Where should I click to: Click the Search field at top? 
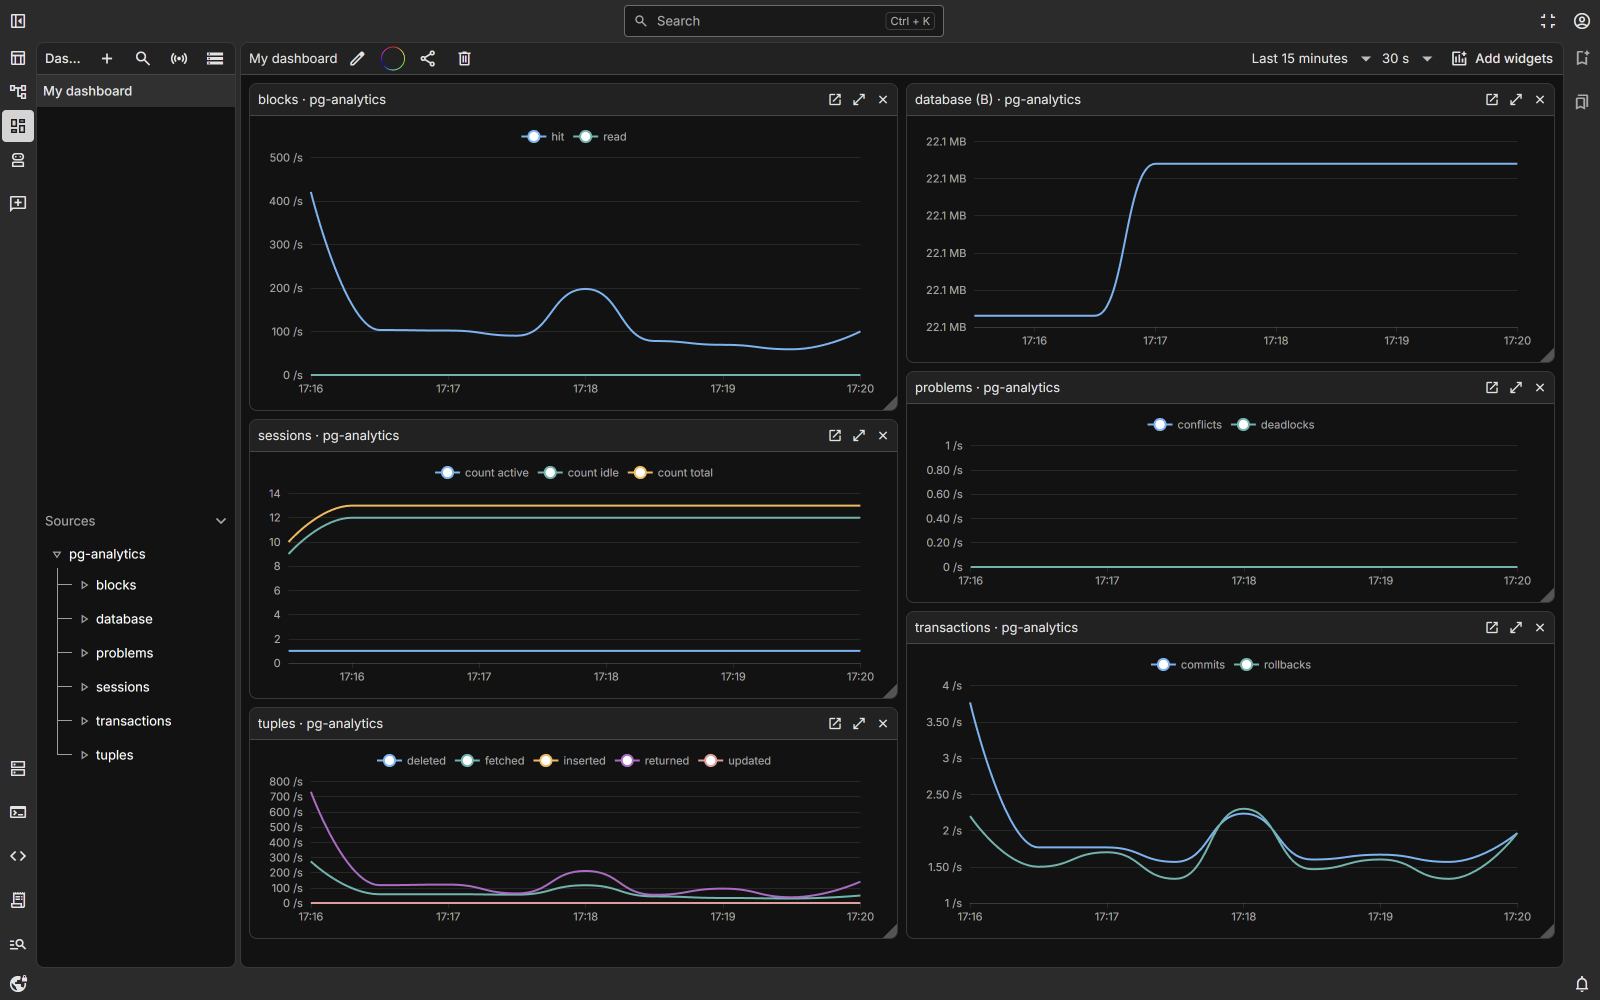[x=784, y=21]
